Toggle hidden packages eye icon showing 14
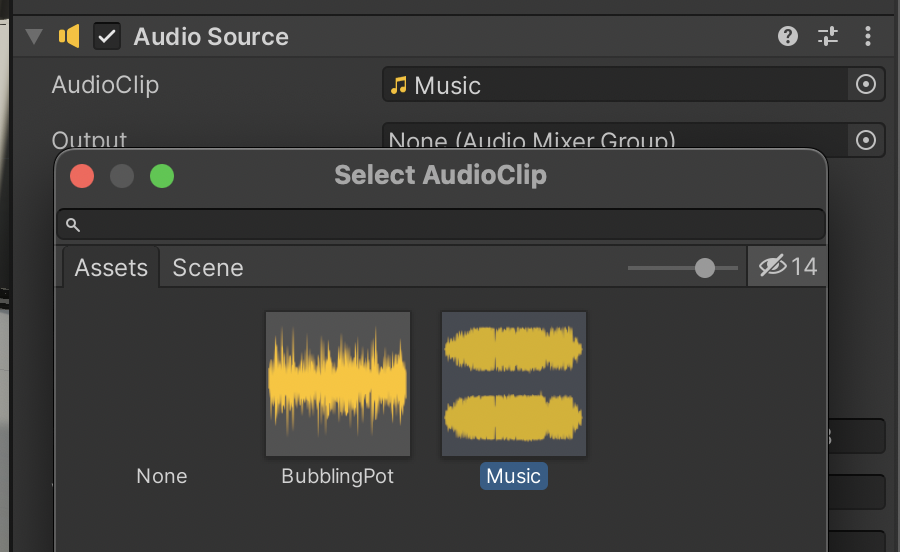Screen dimensions: 900x552 [x=788, y=267]
